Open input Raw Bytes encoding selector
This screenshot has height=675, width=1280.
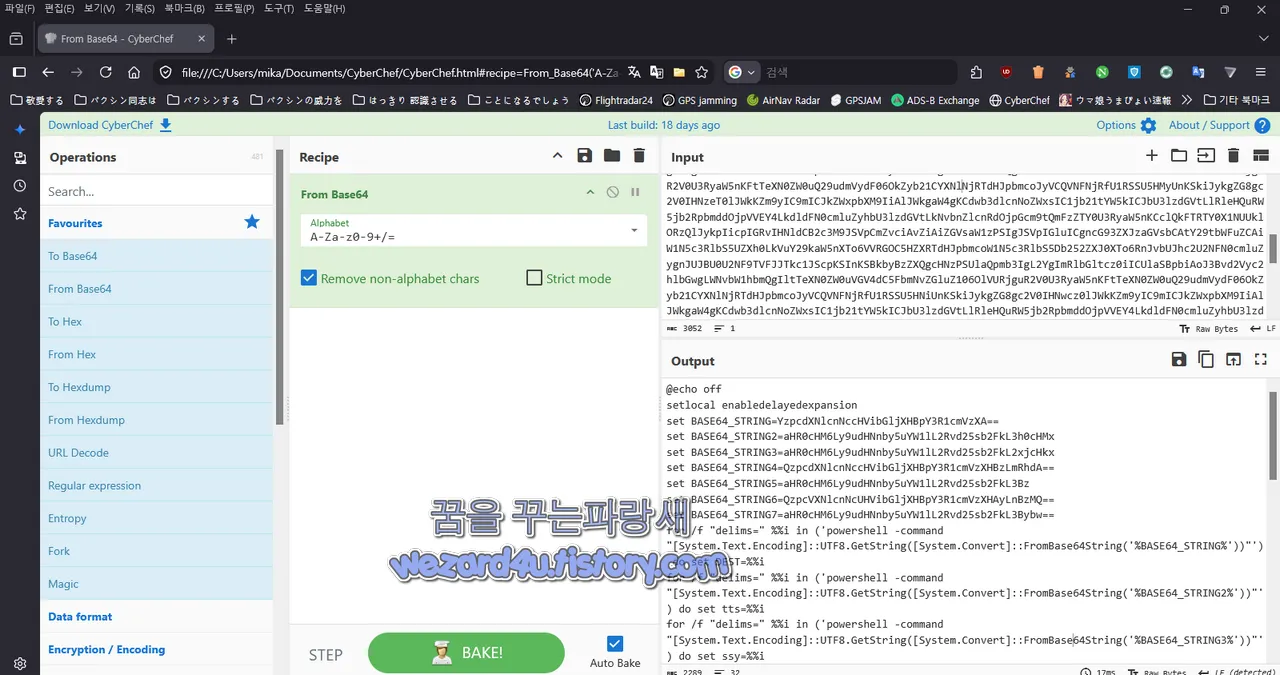tap(1208, 328)
